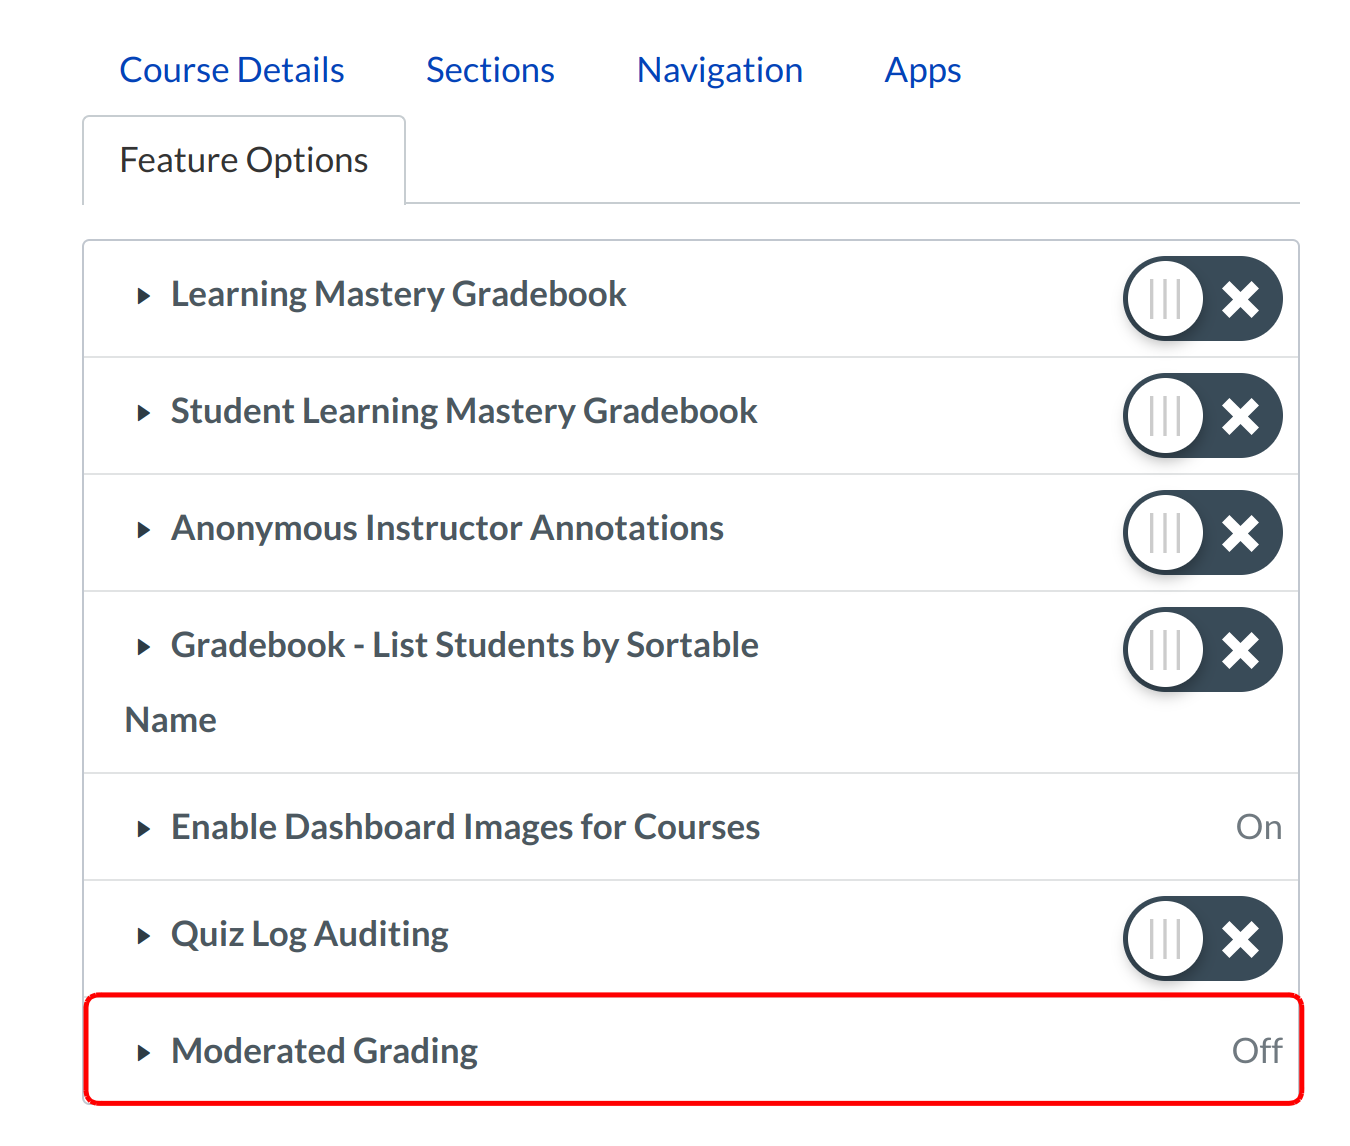Click the On status for Dashboard Images
1350x1146 pixels.
[1258, 827]
